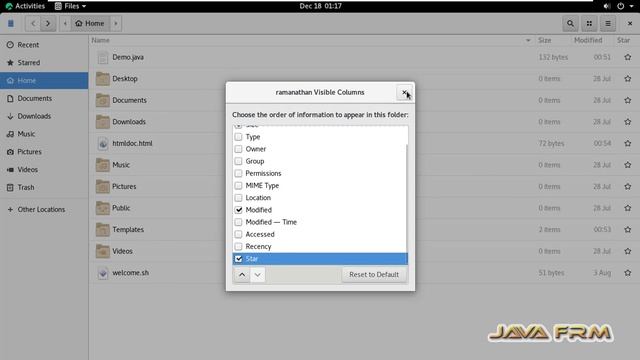Click the Demo.java file icon
This screenshot has width=640, height=360.
[103, 58]
